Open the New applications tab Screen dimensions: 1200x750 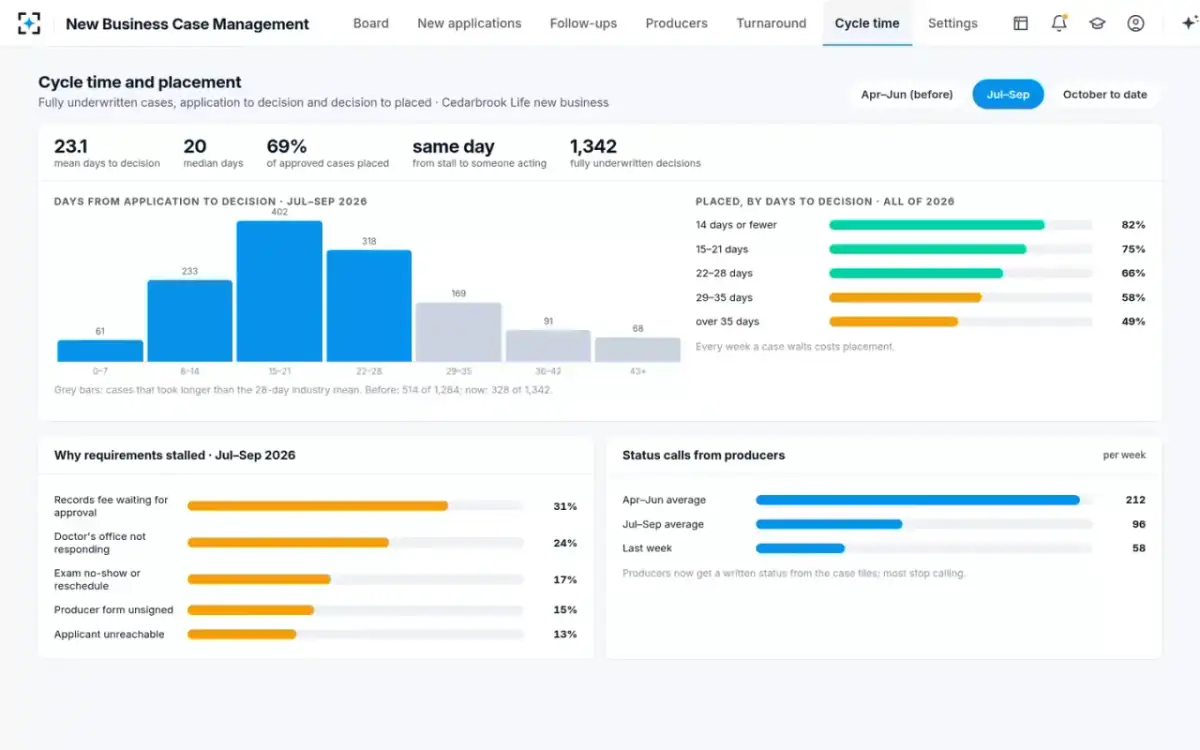(x=469, y=23)
